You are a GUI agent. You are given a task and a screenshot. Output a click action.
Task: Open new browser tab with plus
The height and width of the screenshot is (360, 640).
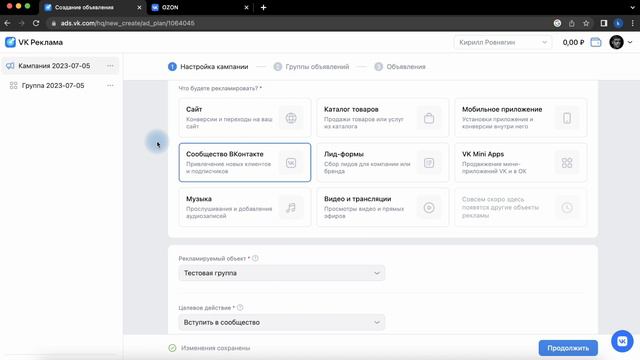[x=263, y=7]
